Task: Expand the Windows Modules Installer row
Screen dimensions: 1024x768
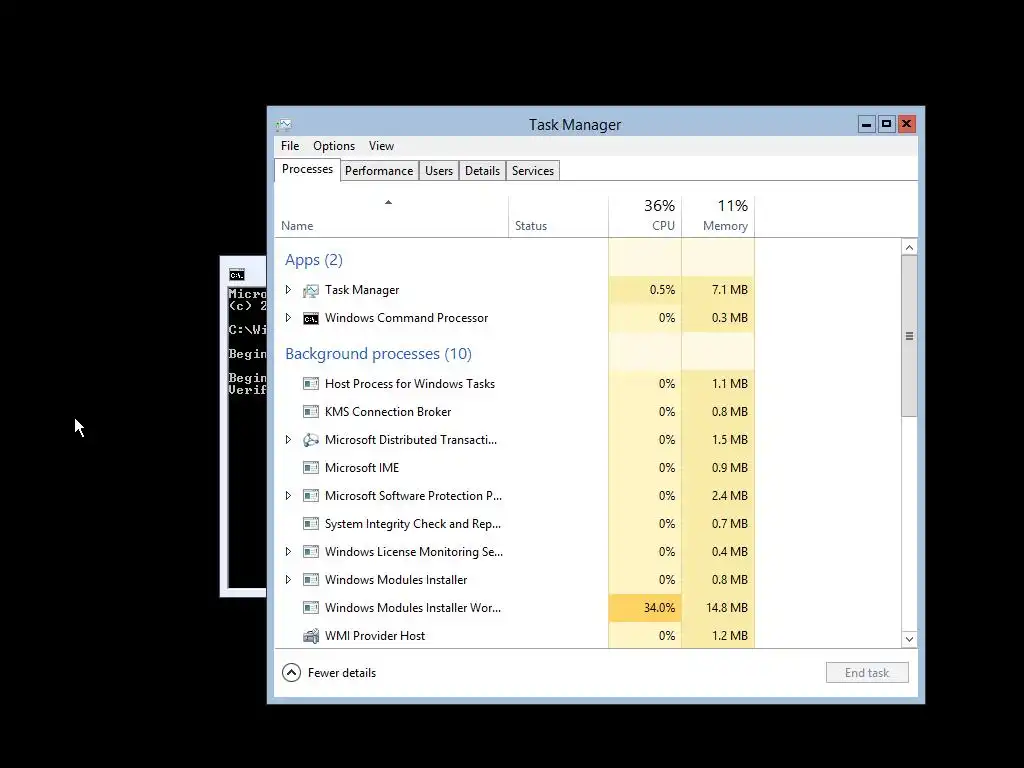Action: click(x=288, y=580)
